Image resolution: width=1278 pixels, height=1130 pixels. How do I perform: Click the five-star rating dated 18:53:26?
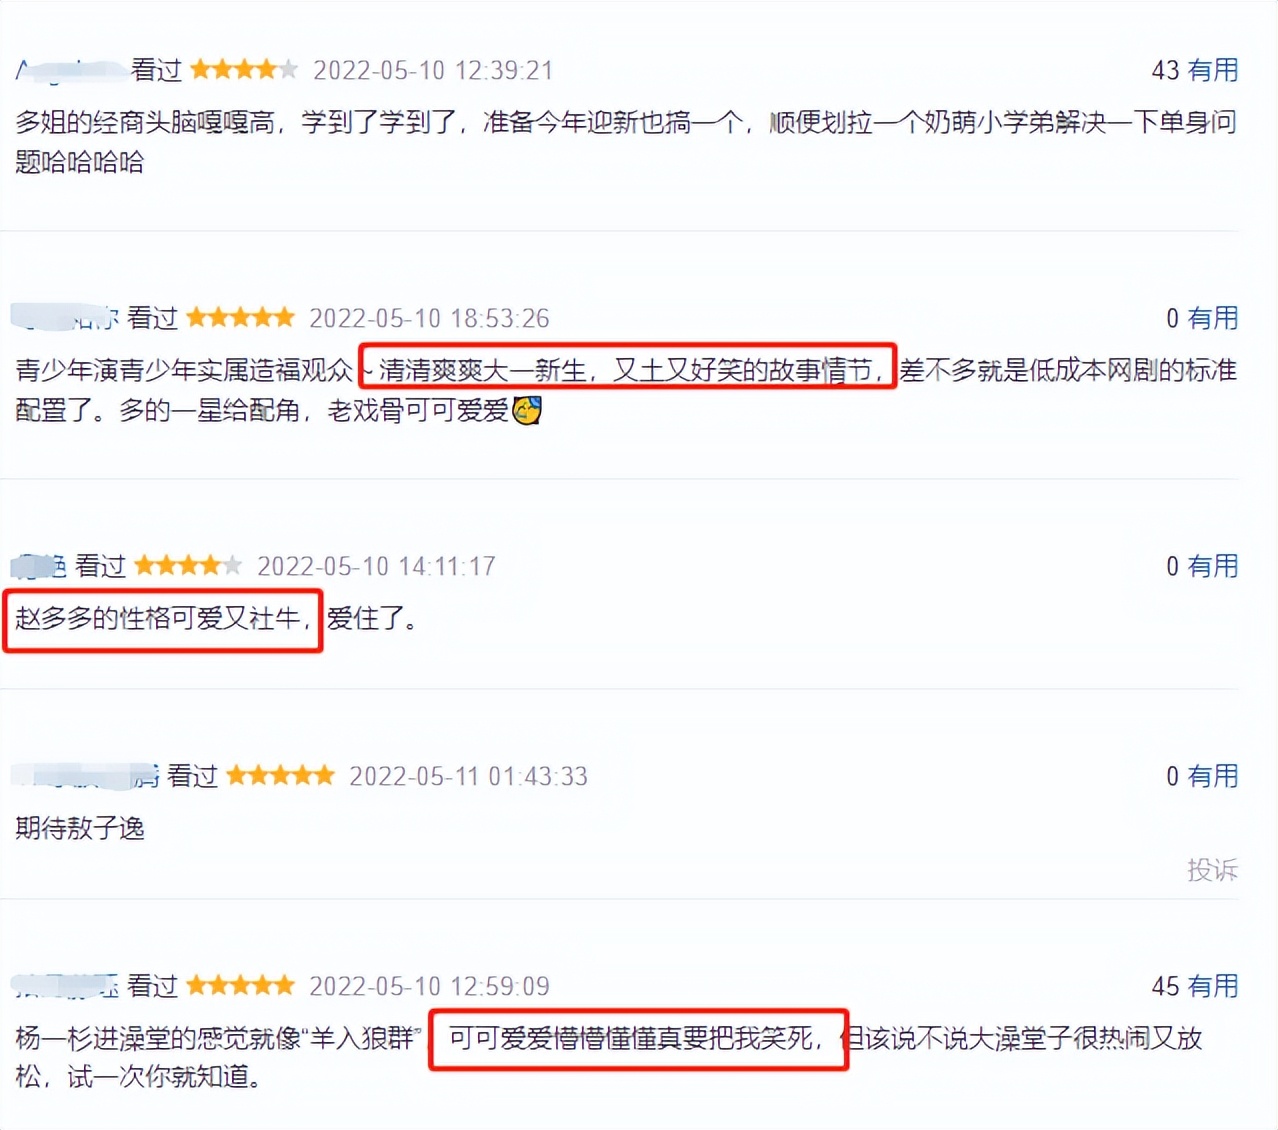[x=240, y=318]
